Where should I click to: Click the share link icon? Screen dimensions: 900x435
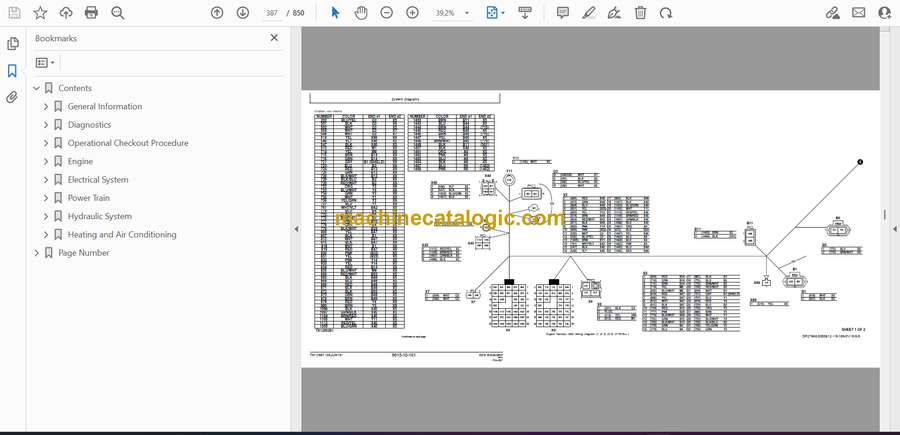pyautogui.click(x=832, y=13)
